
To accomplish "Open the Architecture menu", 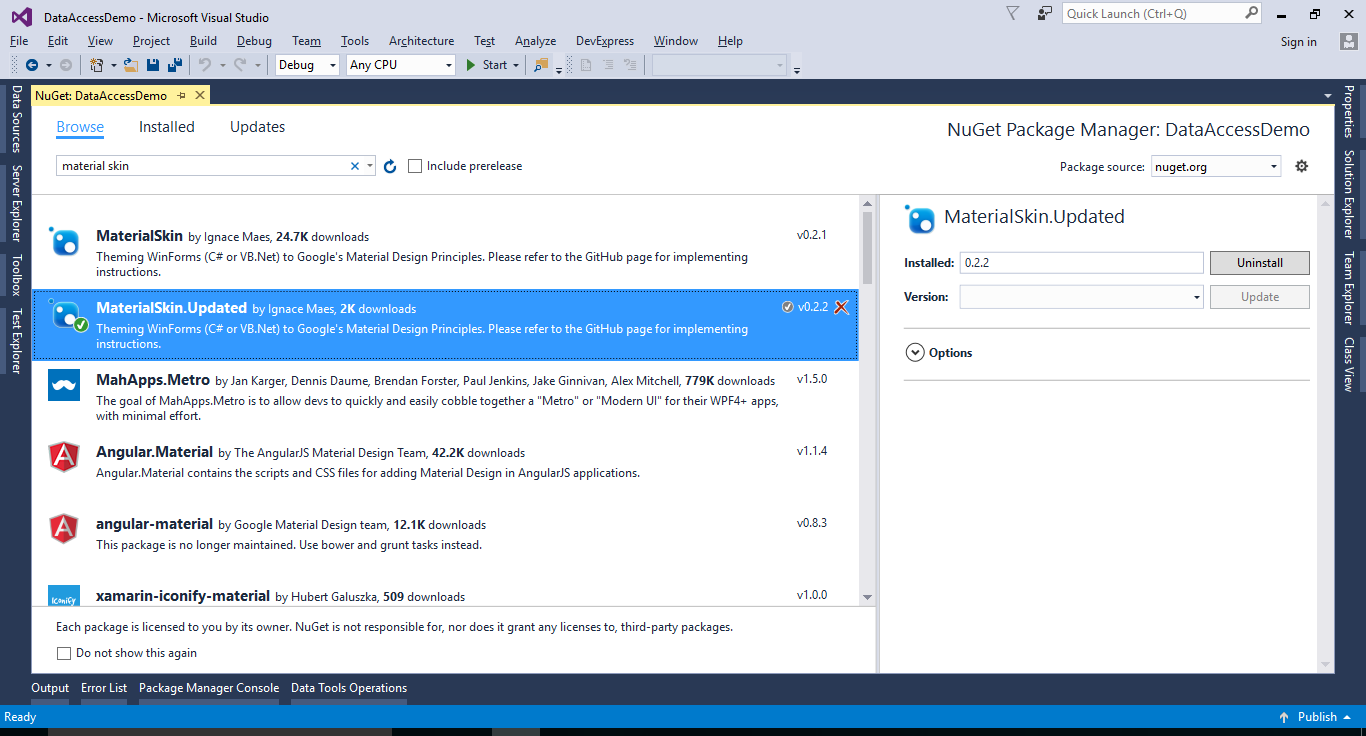I will (421, 41).
